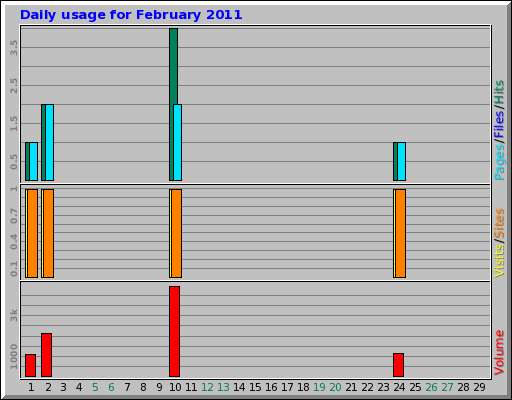Click the day '21' axis label
Image resolution: width=512 pixels, height=400 pixels.
point(351,387)
